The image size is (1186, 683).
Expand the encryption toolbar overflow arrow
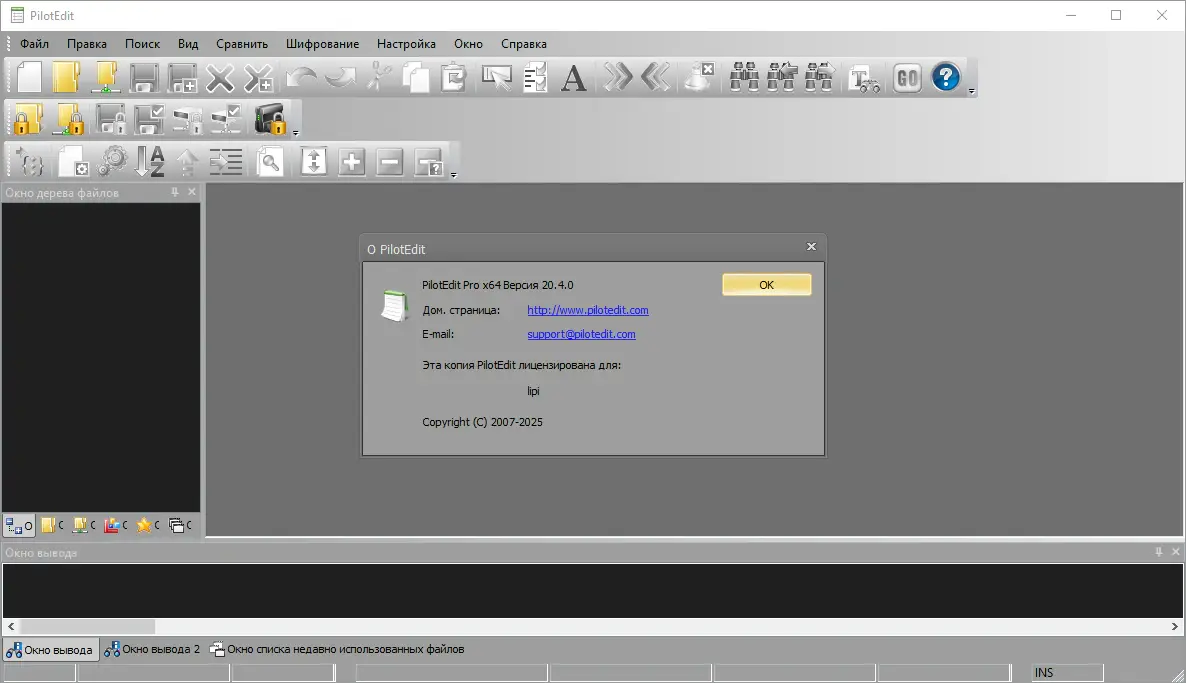(296, 133)
